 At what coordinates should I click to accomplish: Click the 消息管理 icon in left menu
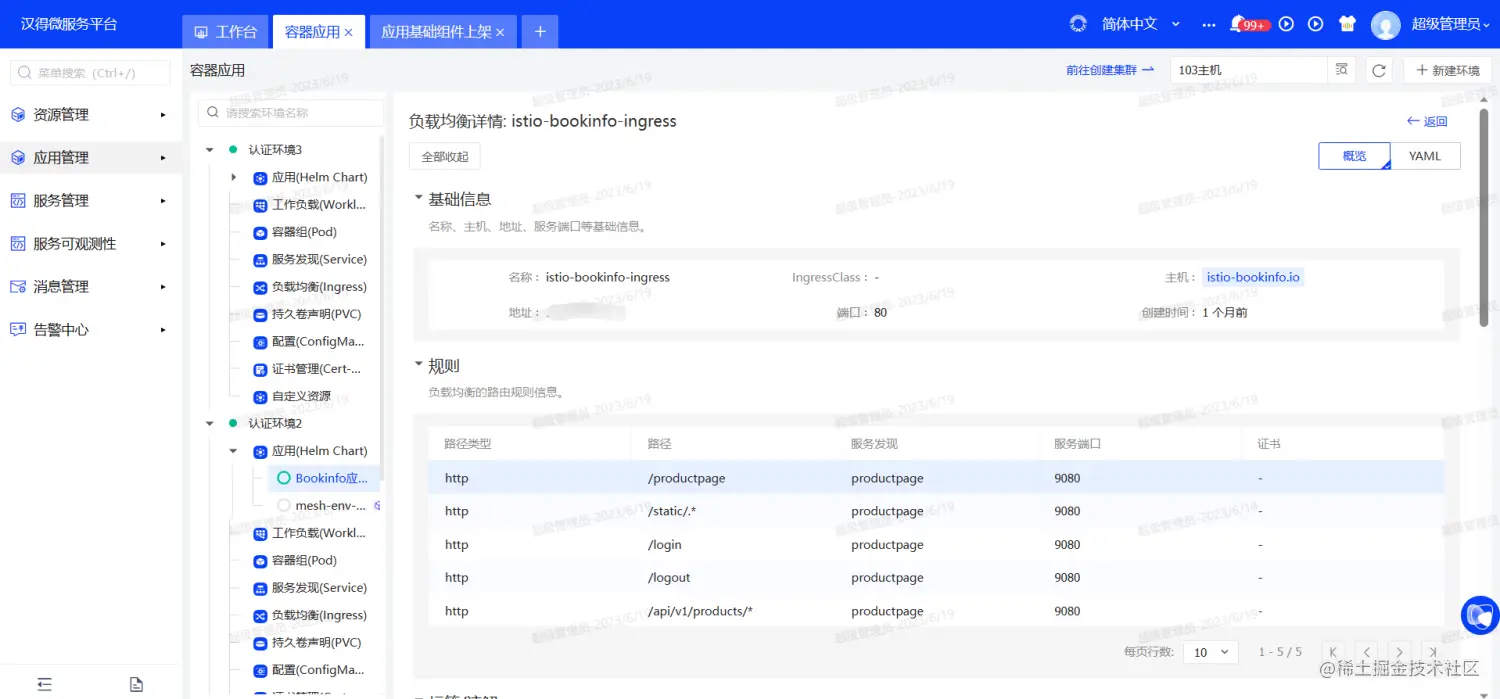(18, 287)
